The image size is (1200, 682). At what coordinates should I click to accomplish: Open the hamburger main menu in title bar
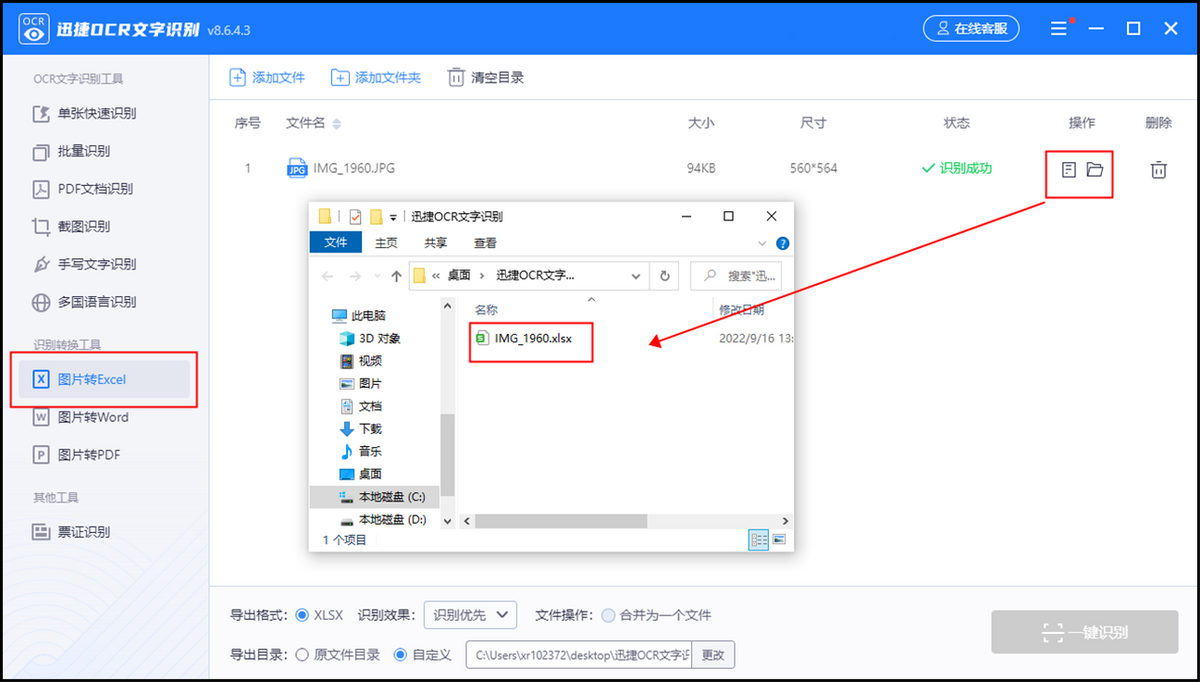1060,29
